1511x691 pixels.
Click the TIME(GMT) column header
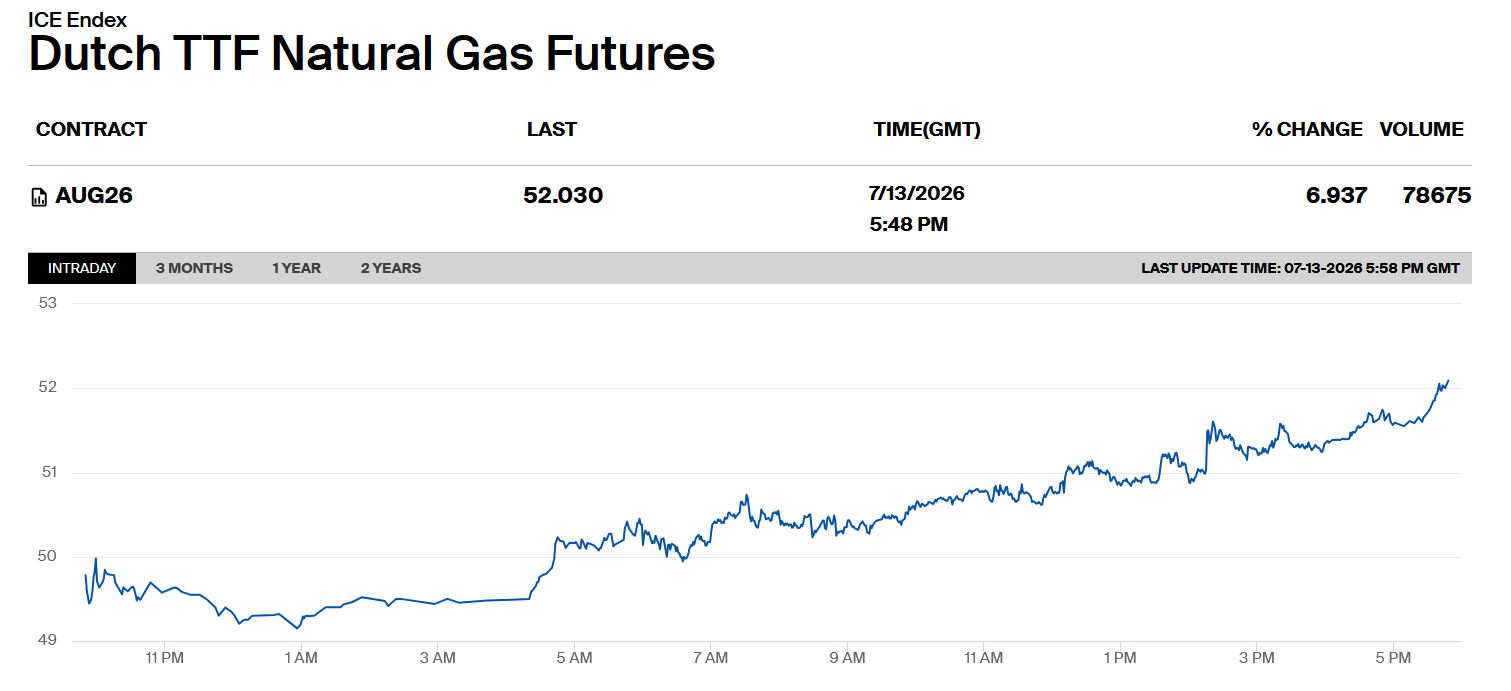click(927, 129)
